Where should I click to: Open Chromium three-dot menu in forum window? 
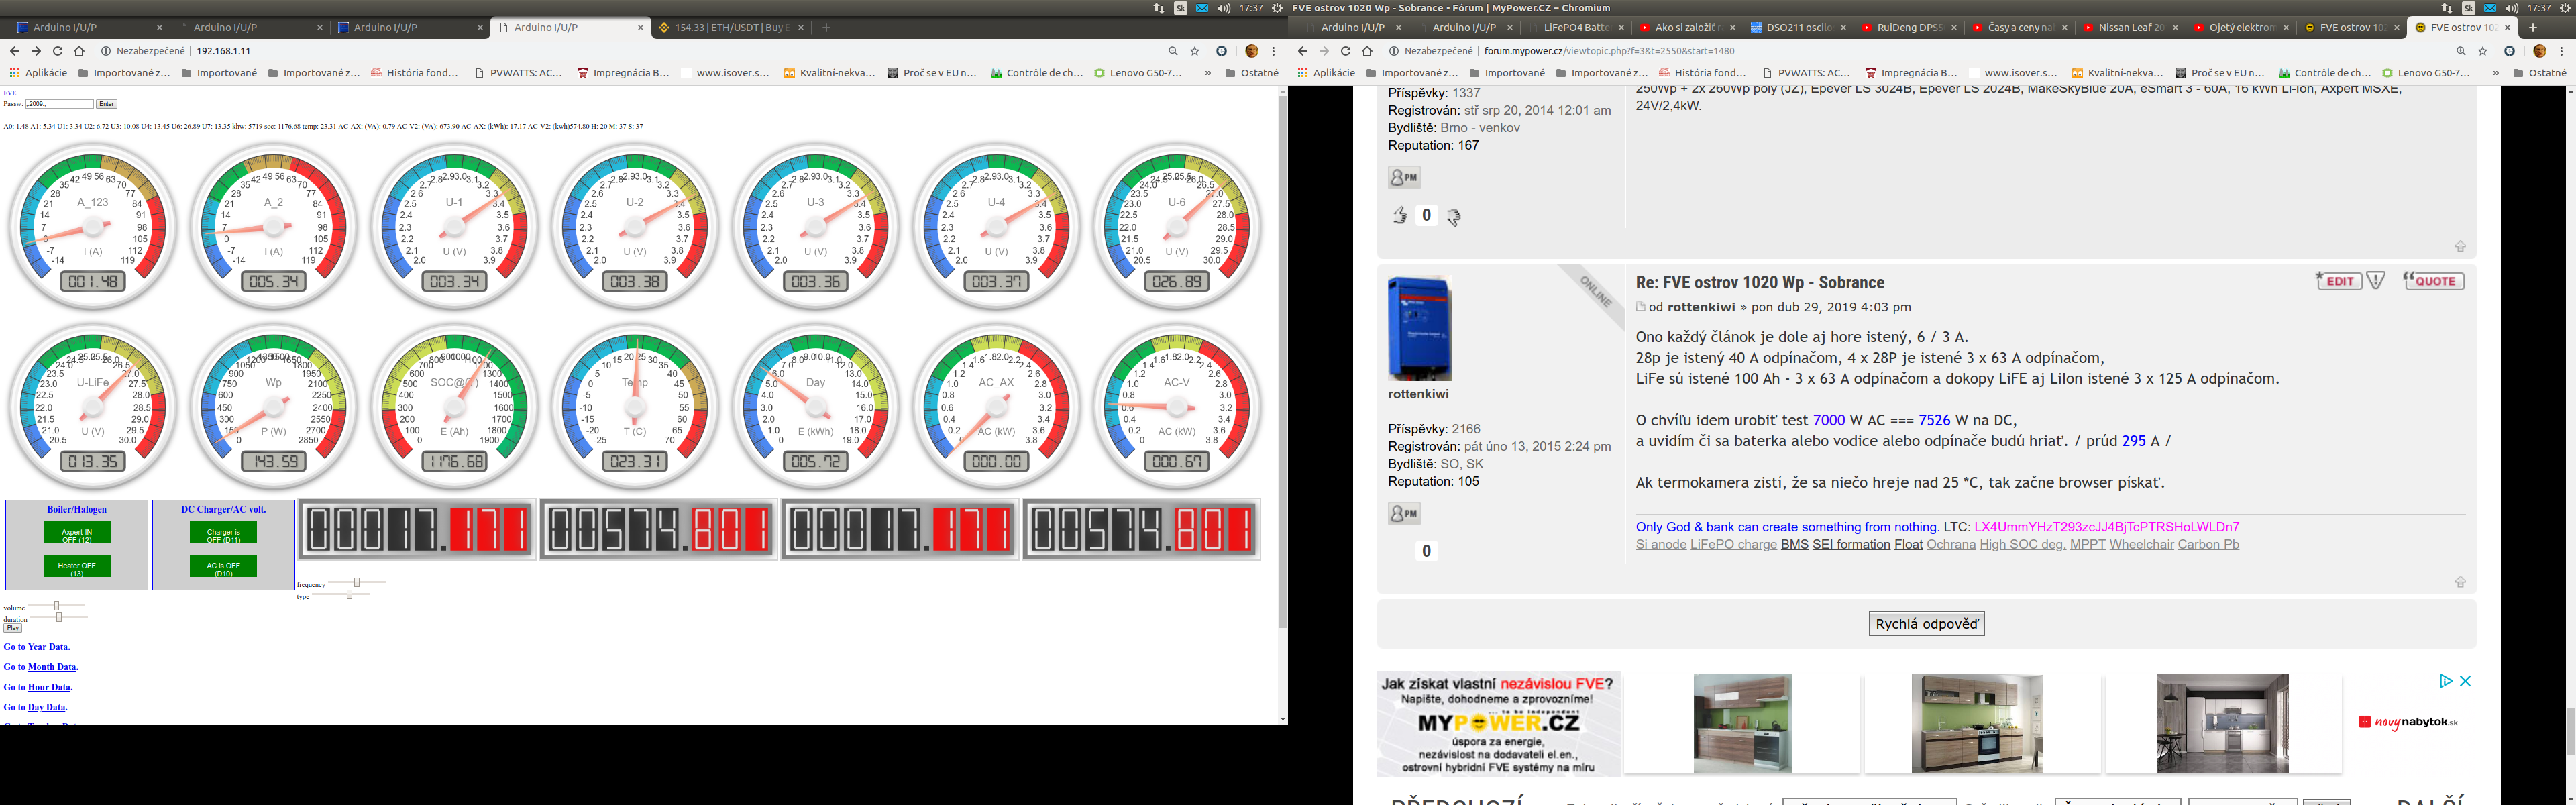2561,51
